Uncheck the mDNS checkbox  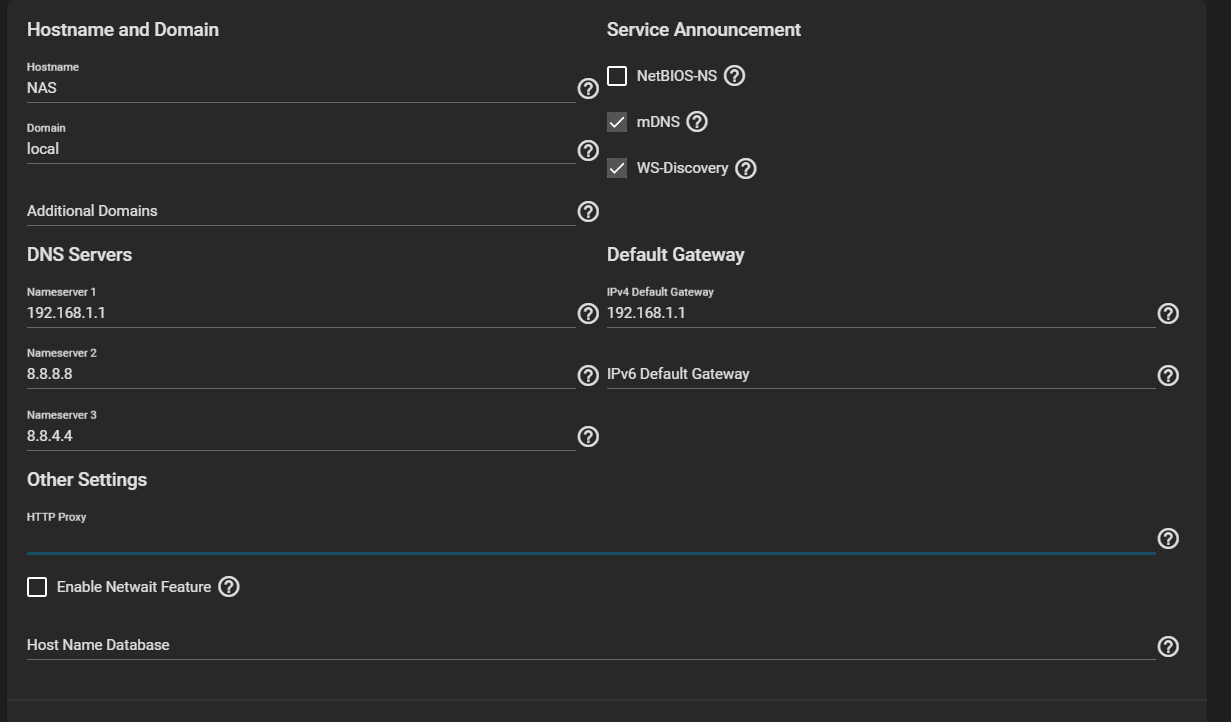(x=617, y=122)
